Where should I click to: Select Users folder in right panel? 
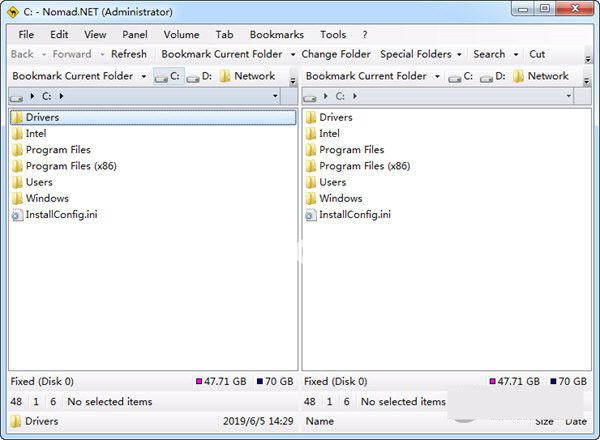point(326,182)
